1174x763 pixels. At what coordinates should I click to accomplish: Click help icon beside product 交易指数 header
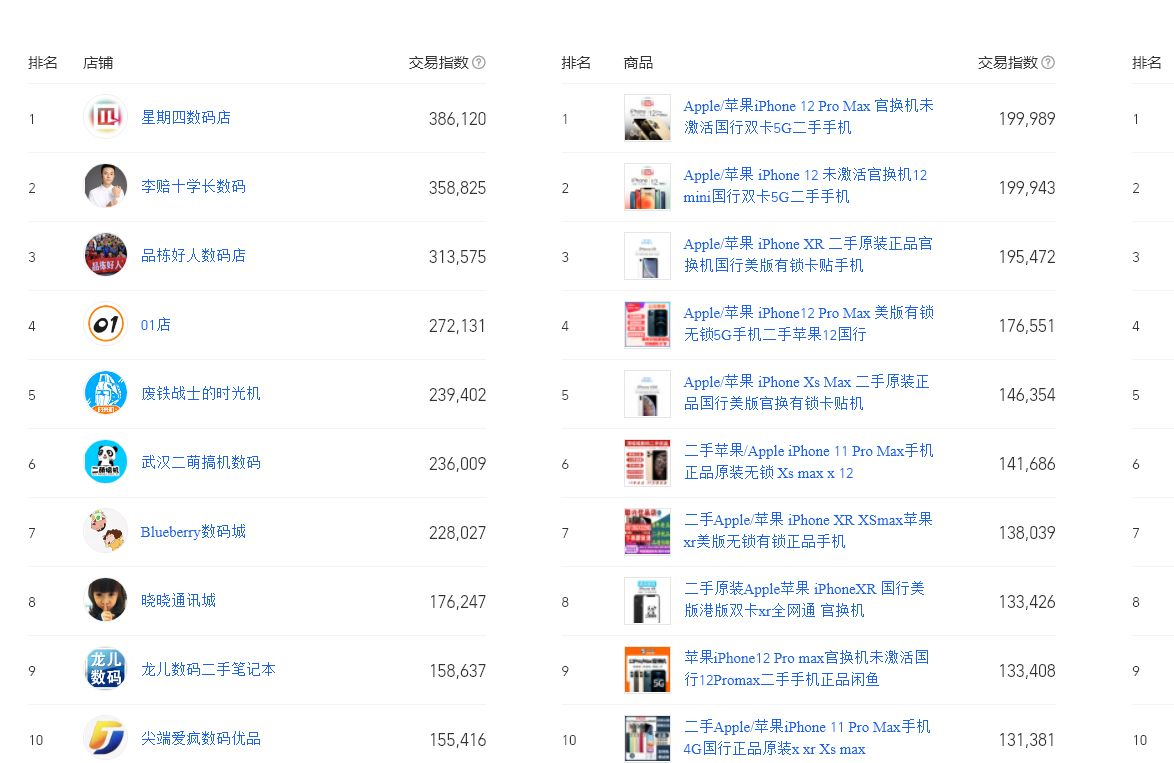1048,63
